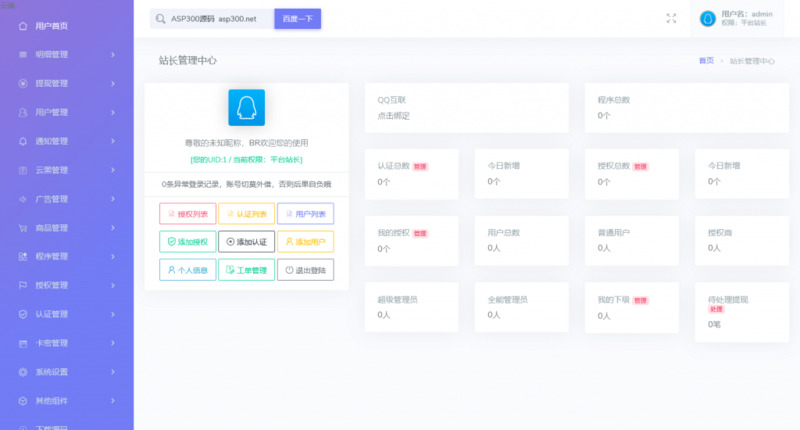Screen dimensions: 800x430
Task: Click the QQ penguin profile image
Action: 246,107
